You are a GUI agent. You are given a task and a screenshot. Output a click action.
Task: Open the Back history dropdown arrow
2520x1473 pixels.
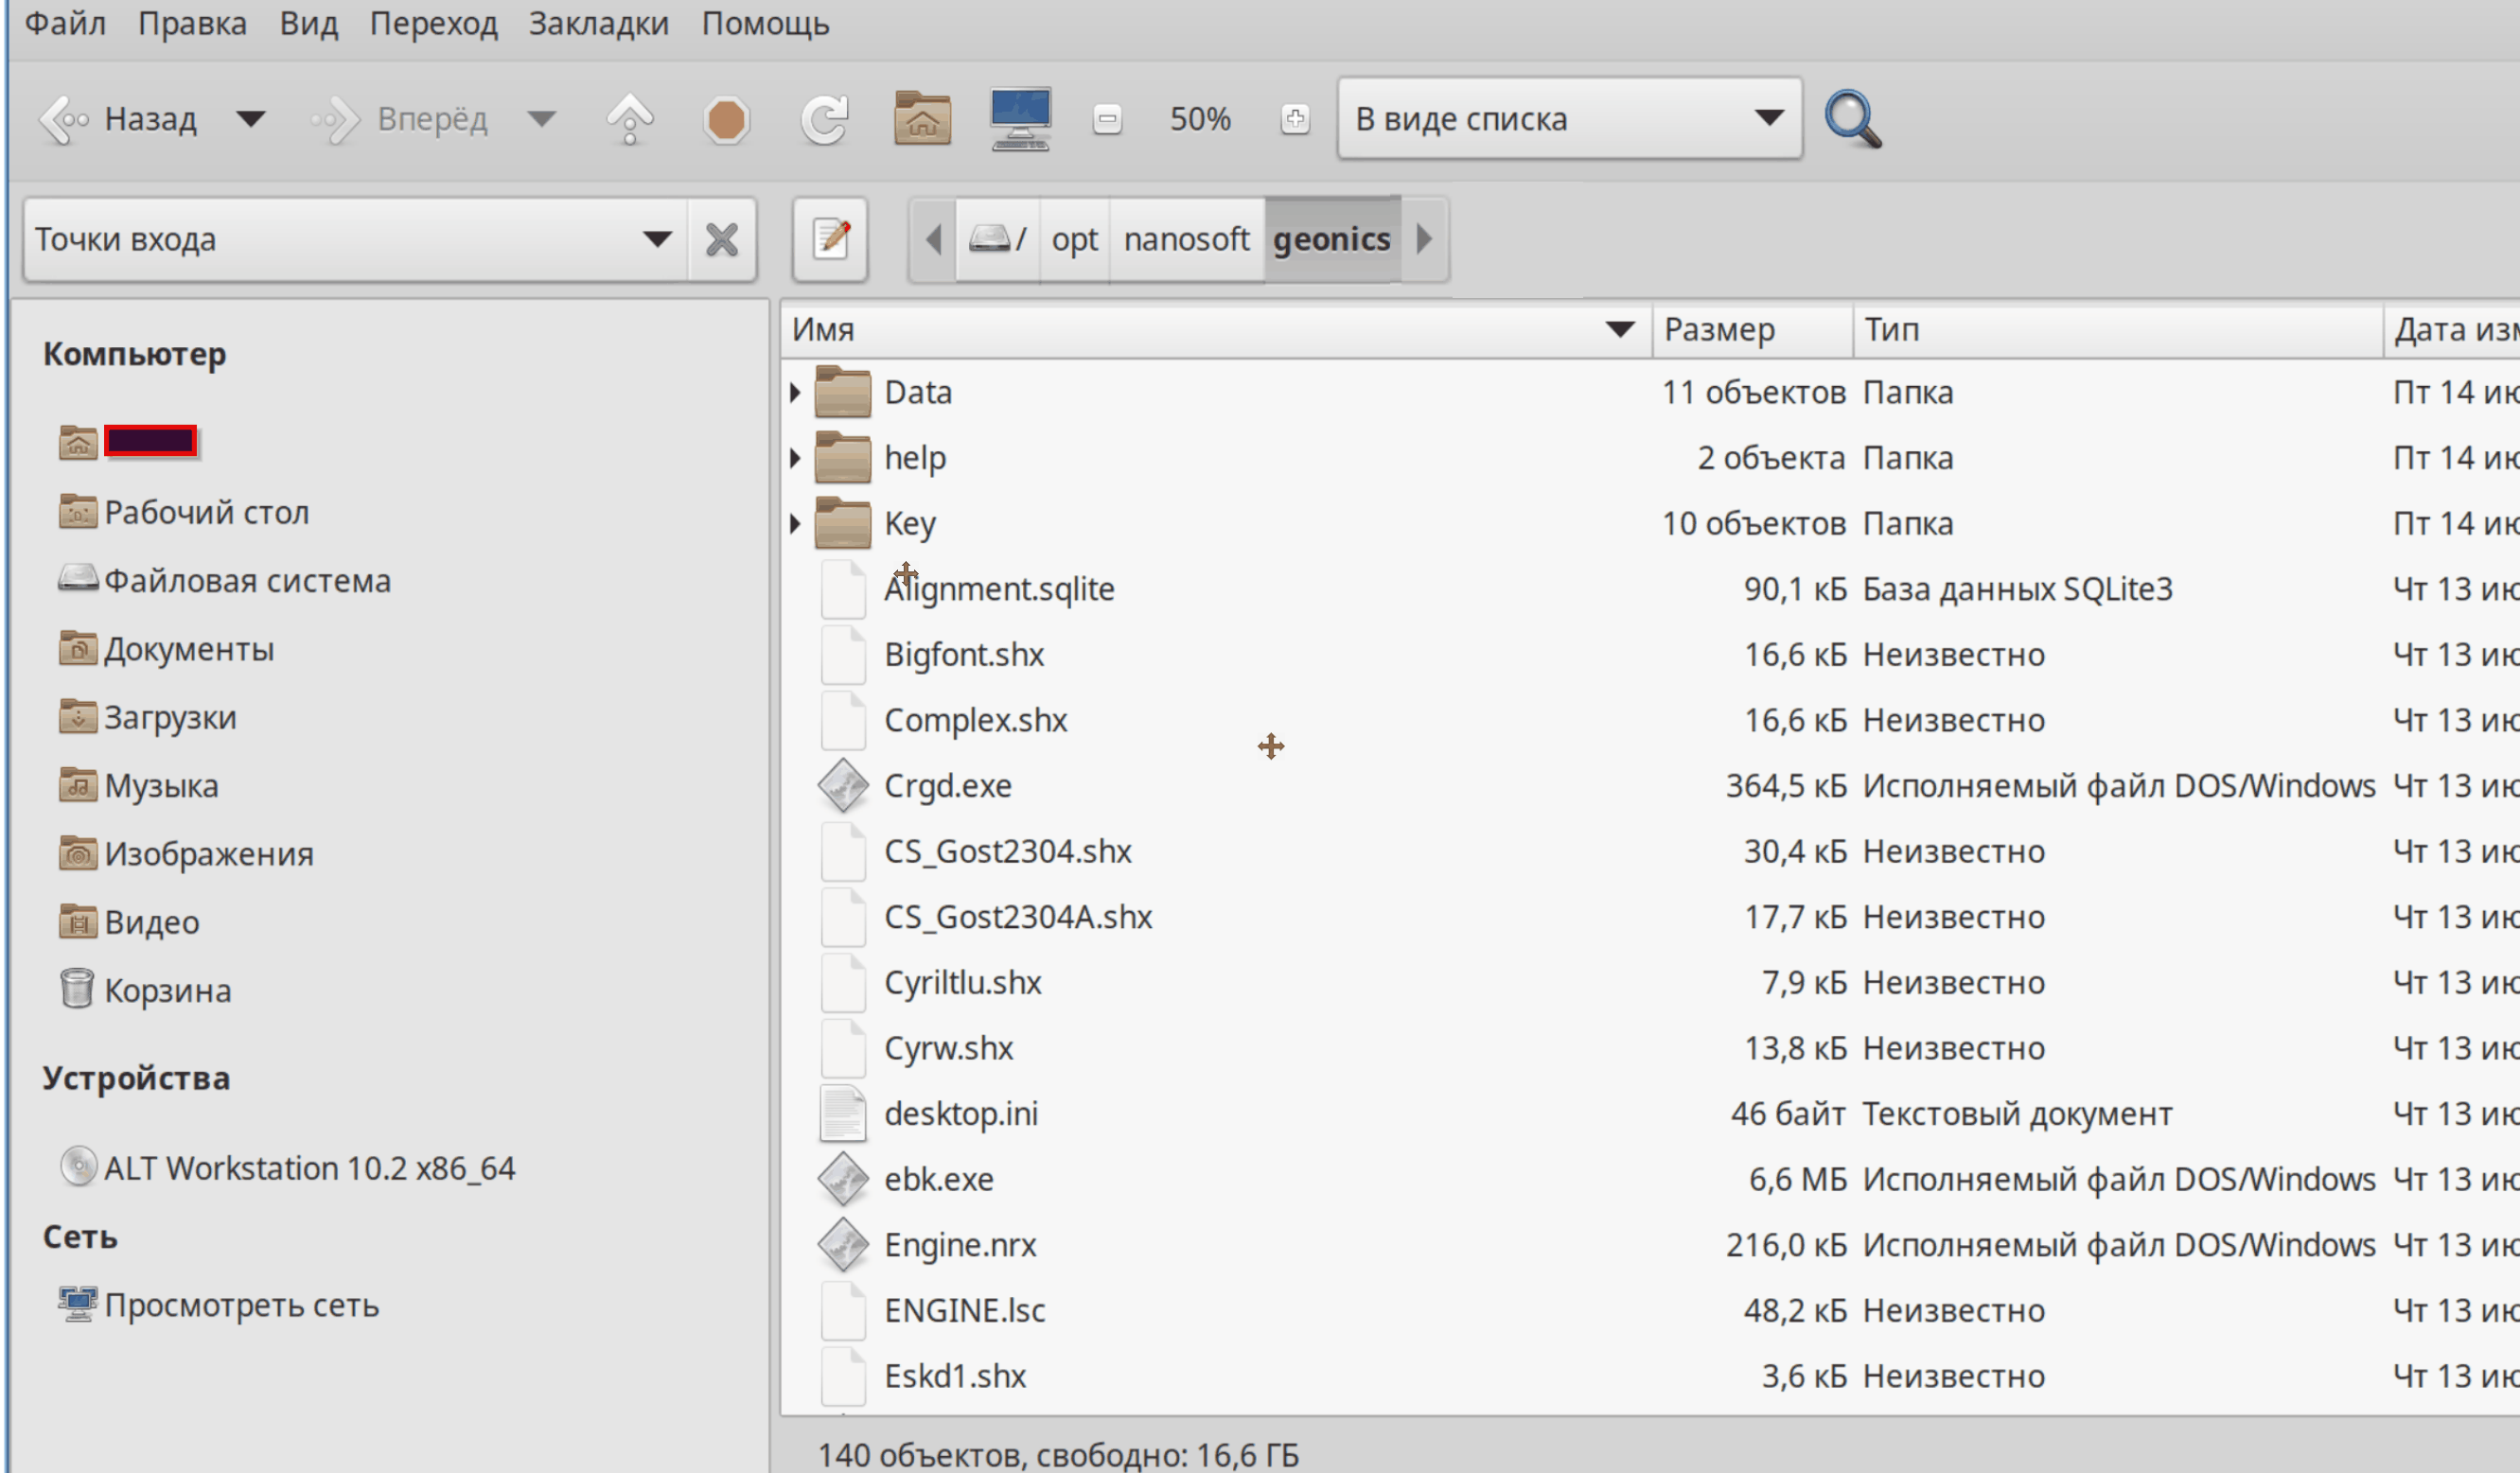(x=250, y=119)
